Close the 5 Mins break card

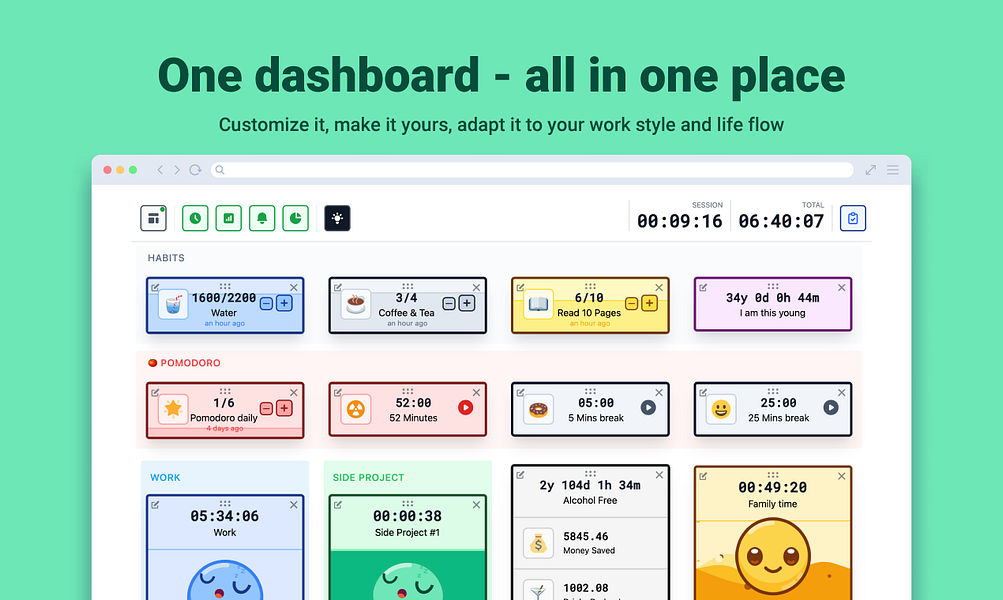659,393
